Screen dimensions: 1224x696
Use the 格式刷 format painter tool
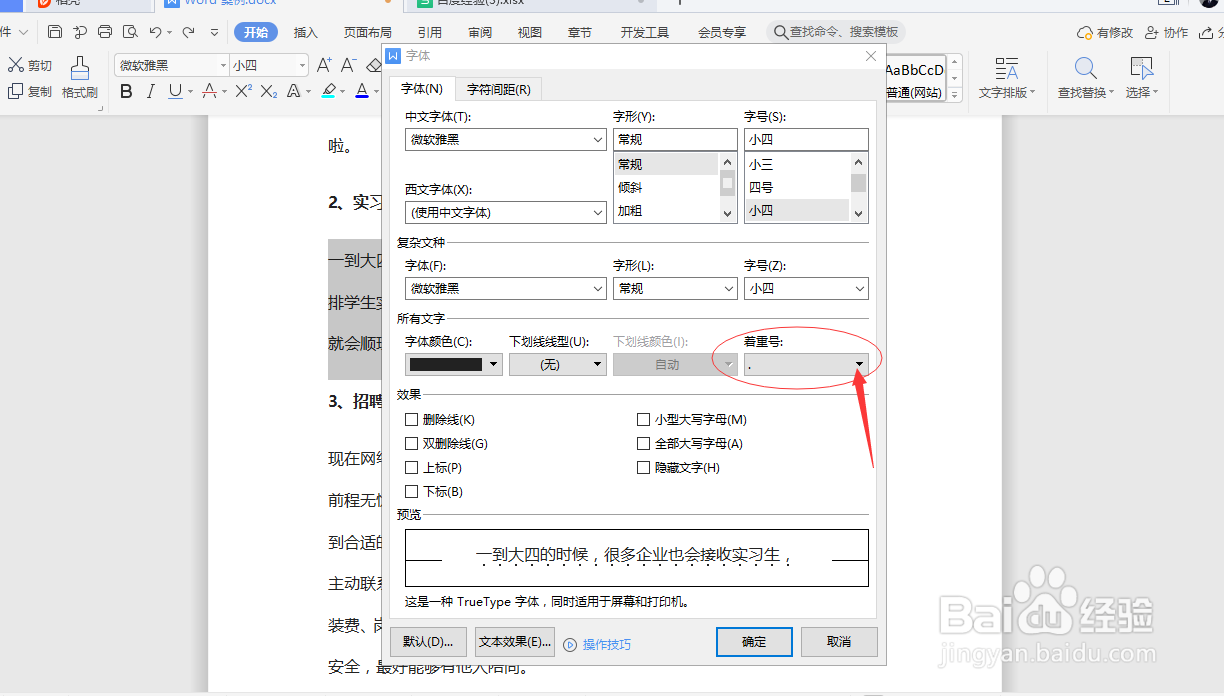82,76
